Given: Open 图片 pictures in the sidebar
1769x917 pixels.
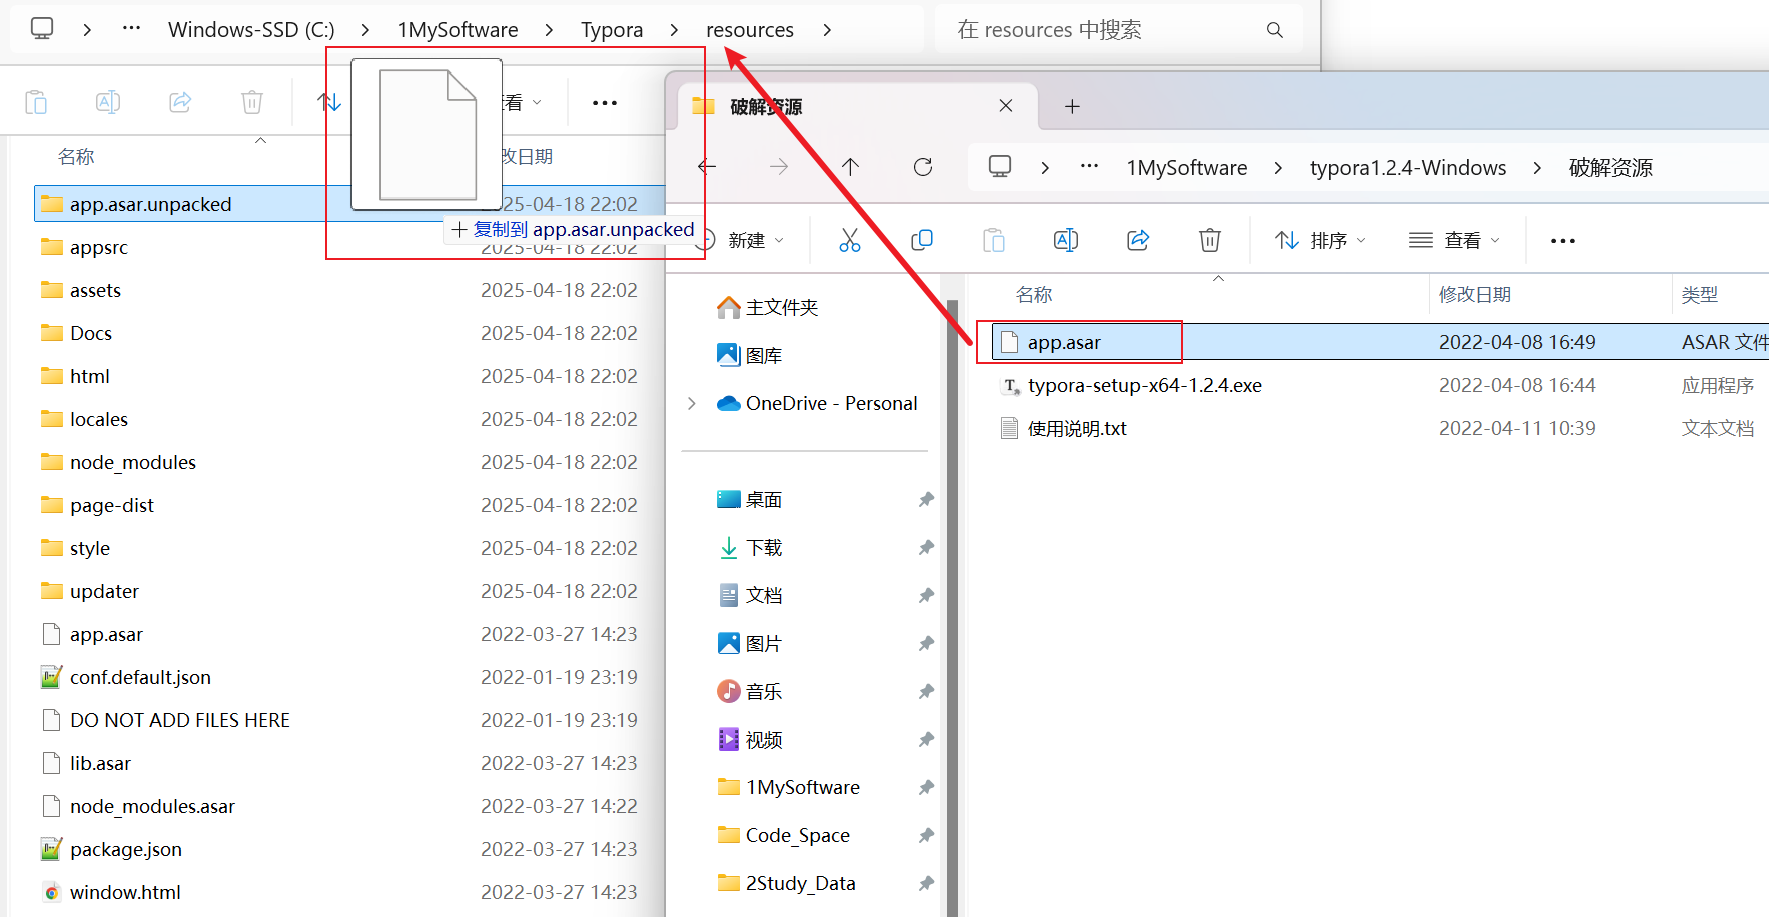Looking at the screenshot, I should pos(750,643).
